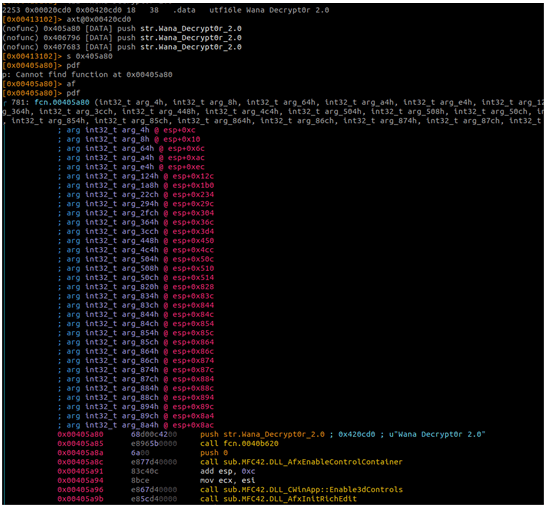This screenshot has width=548, height=508.
Task: Click the arg_88ch @ esp+0x894 line
Action: [136, 397]
